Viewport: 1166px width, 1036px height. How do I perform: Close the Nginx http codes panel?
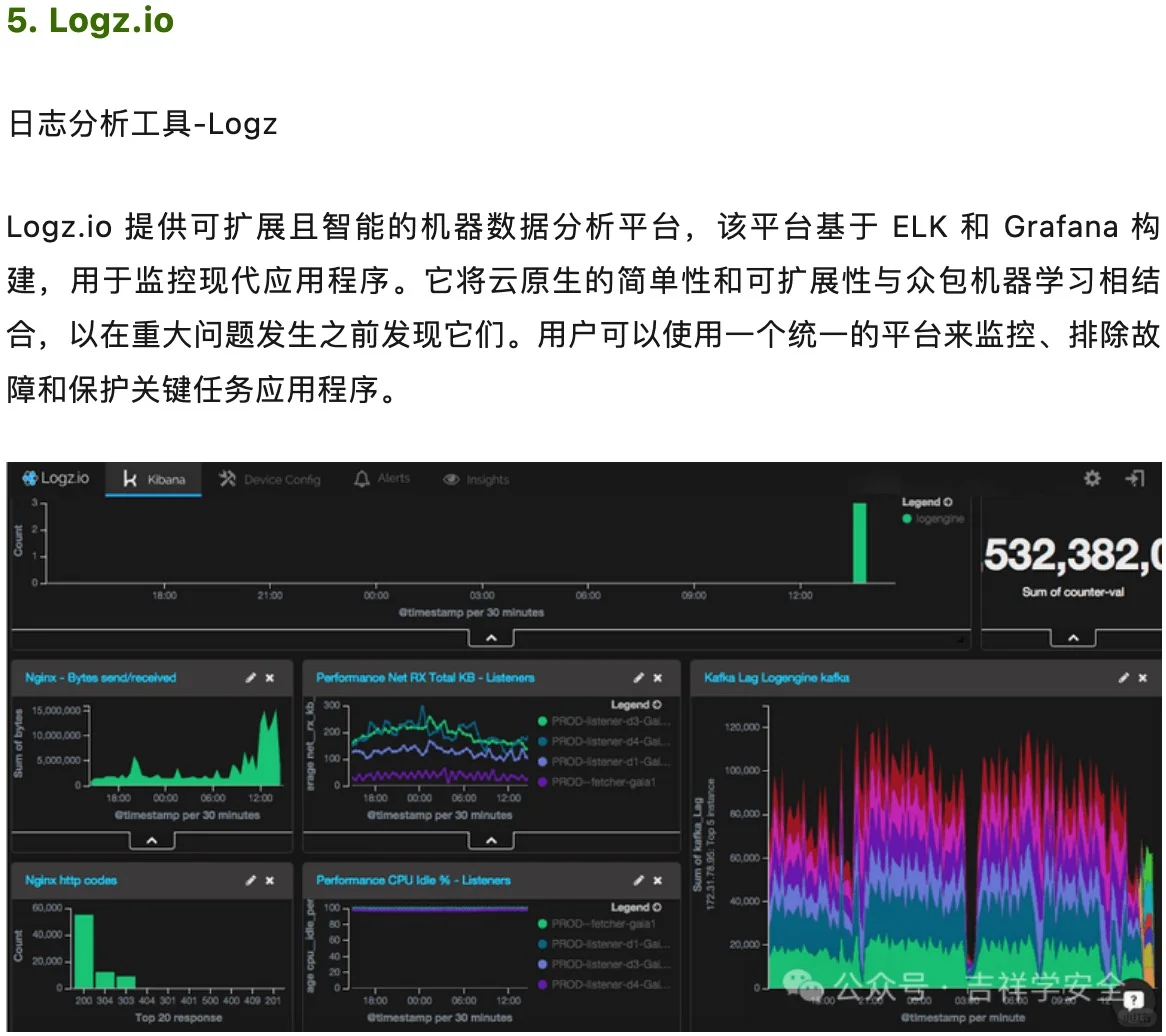tap(270, 880)
